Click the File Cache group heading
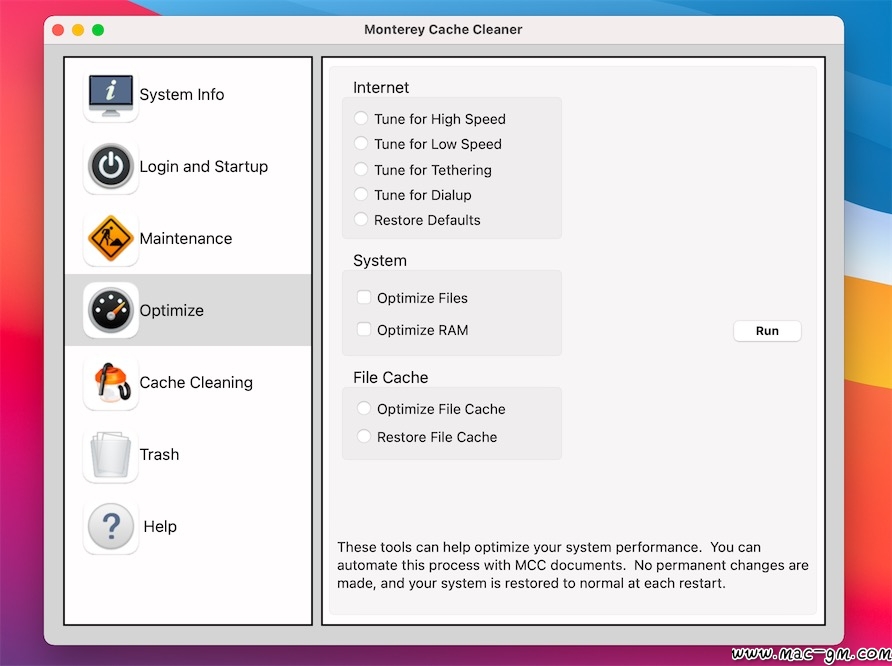The image size is (892, 666). coord(390,377)
